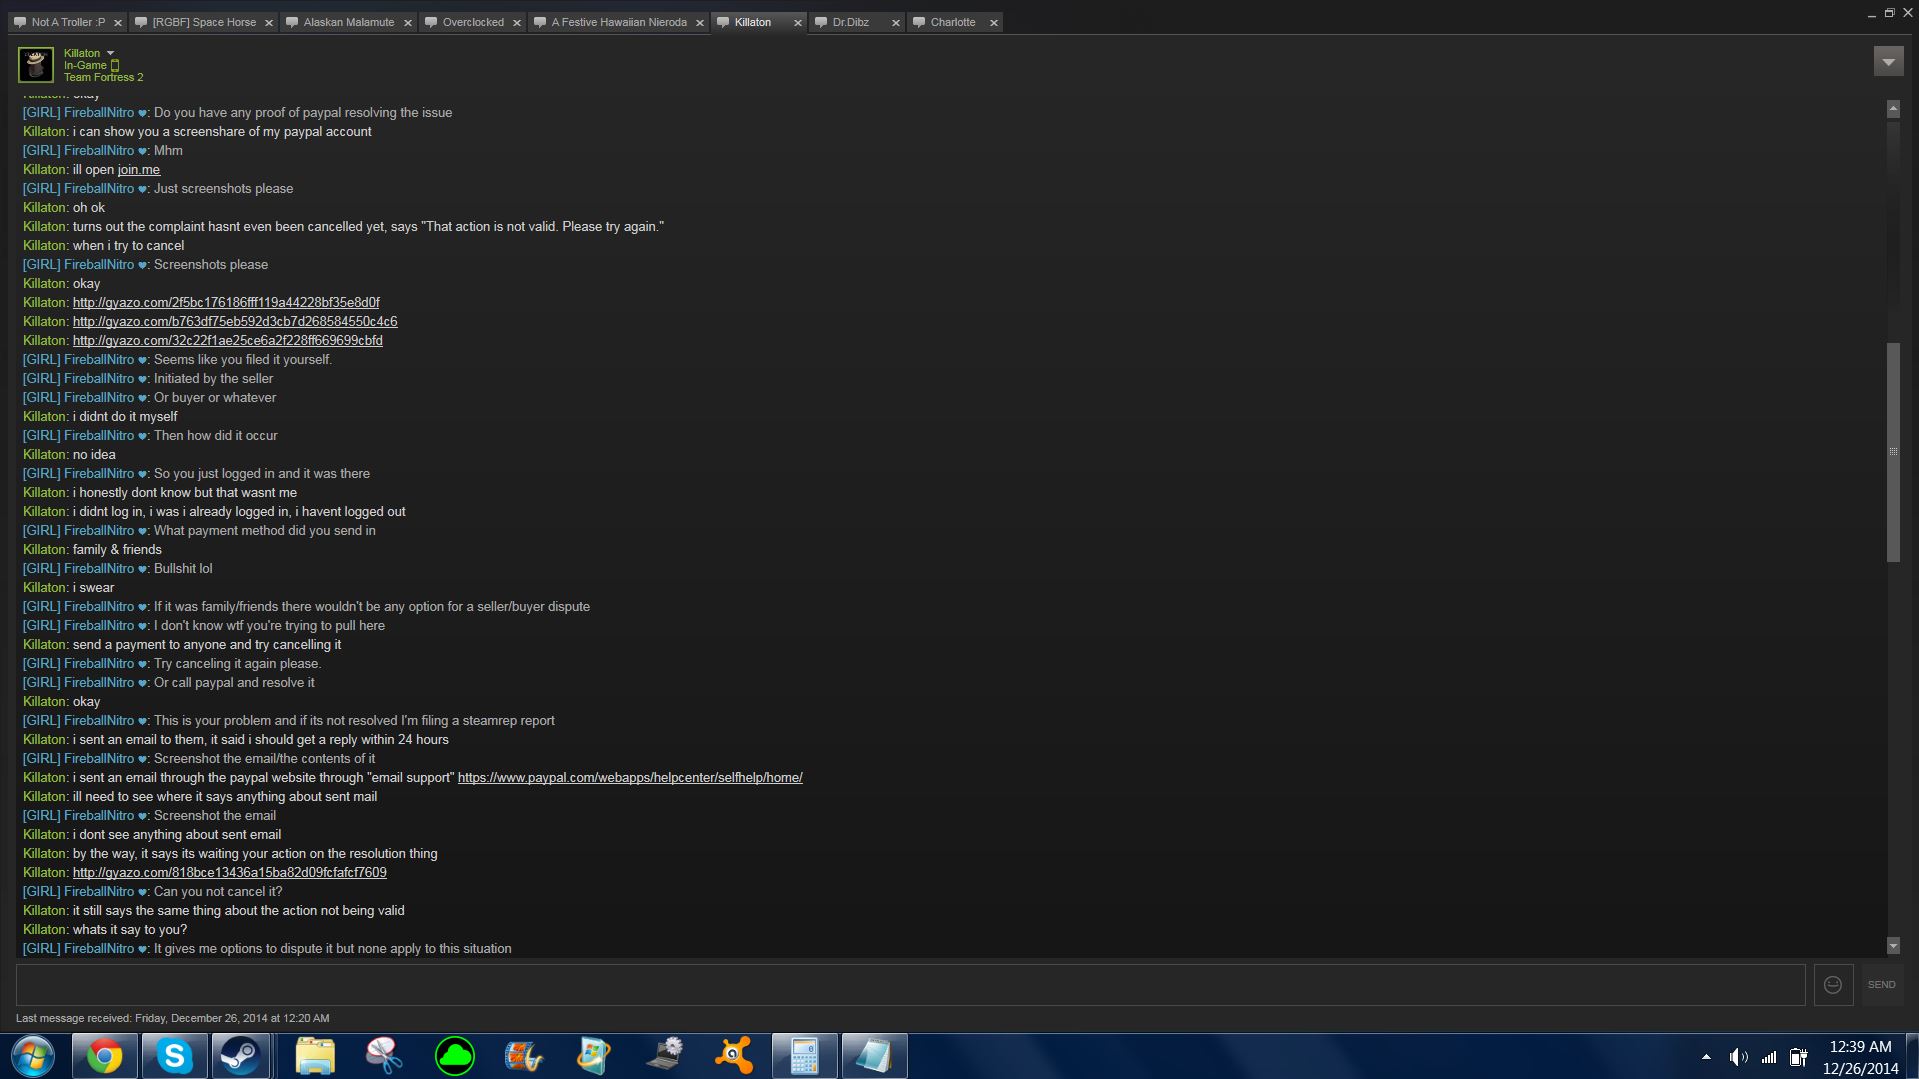This screenshot has height=1079, width=1919.
Task: Close the Overclocked chat tab
Action: point(517,22)
